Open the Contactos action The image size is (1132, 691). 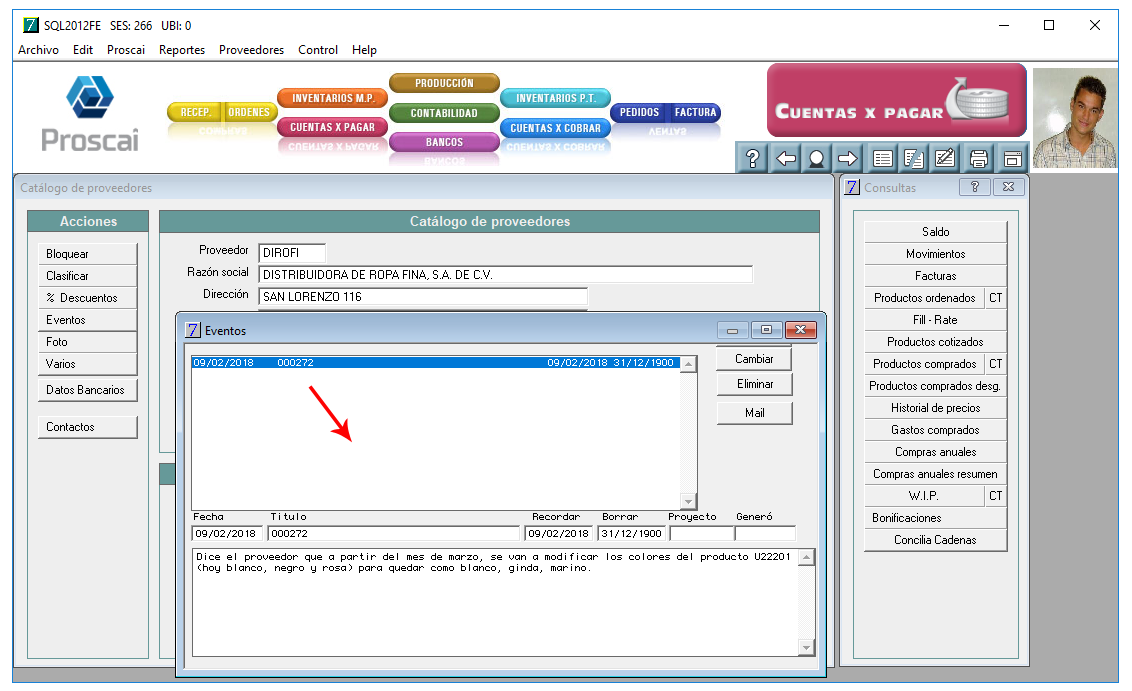pos(87,427)
